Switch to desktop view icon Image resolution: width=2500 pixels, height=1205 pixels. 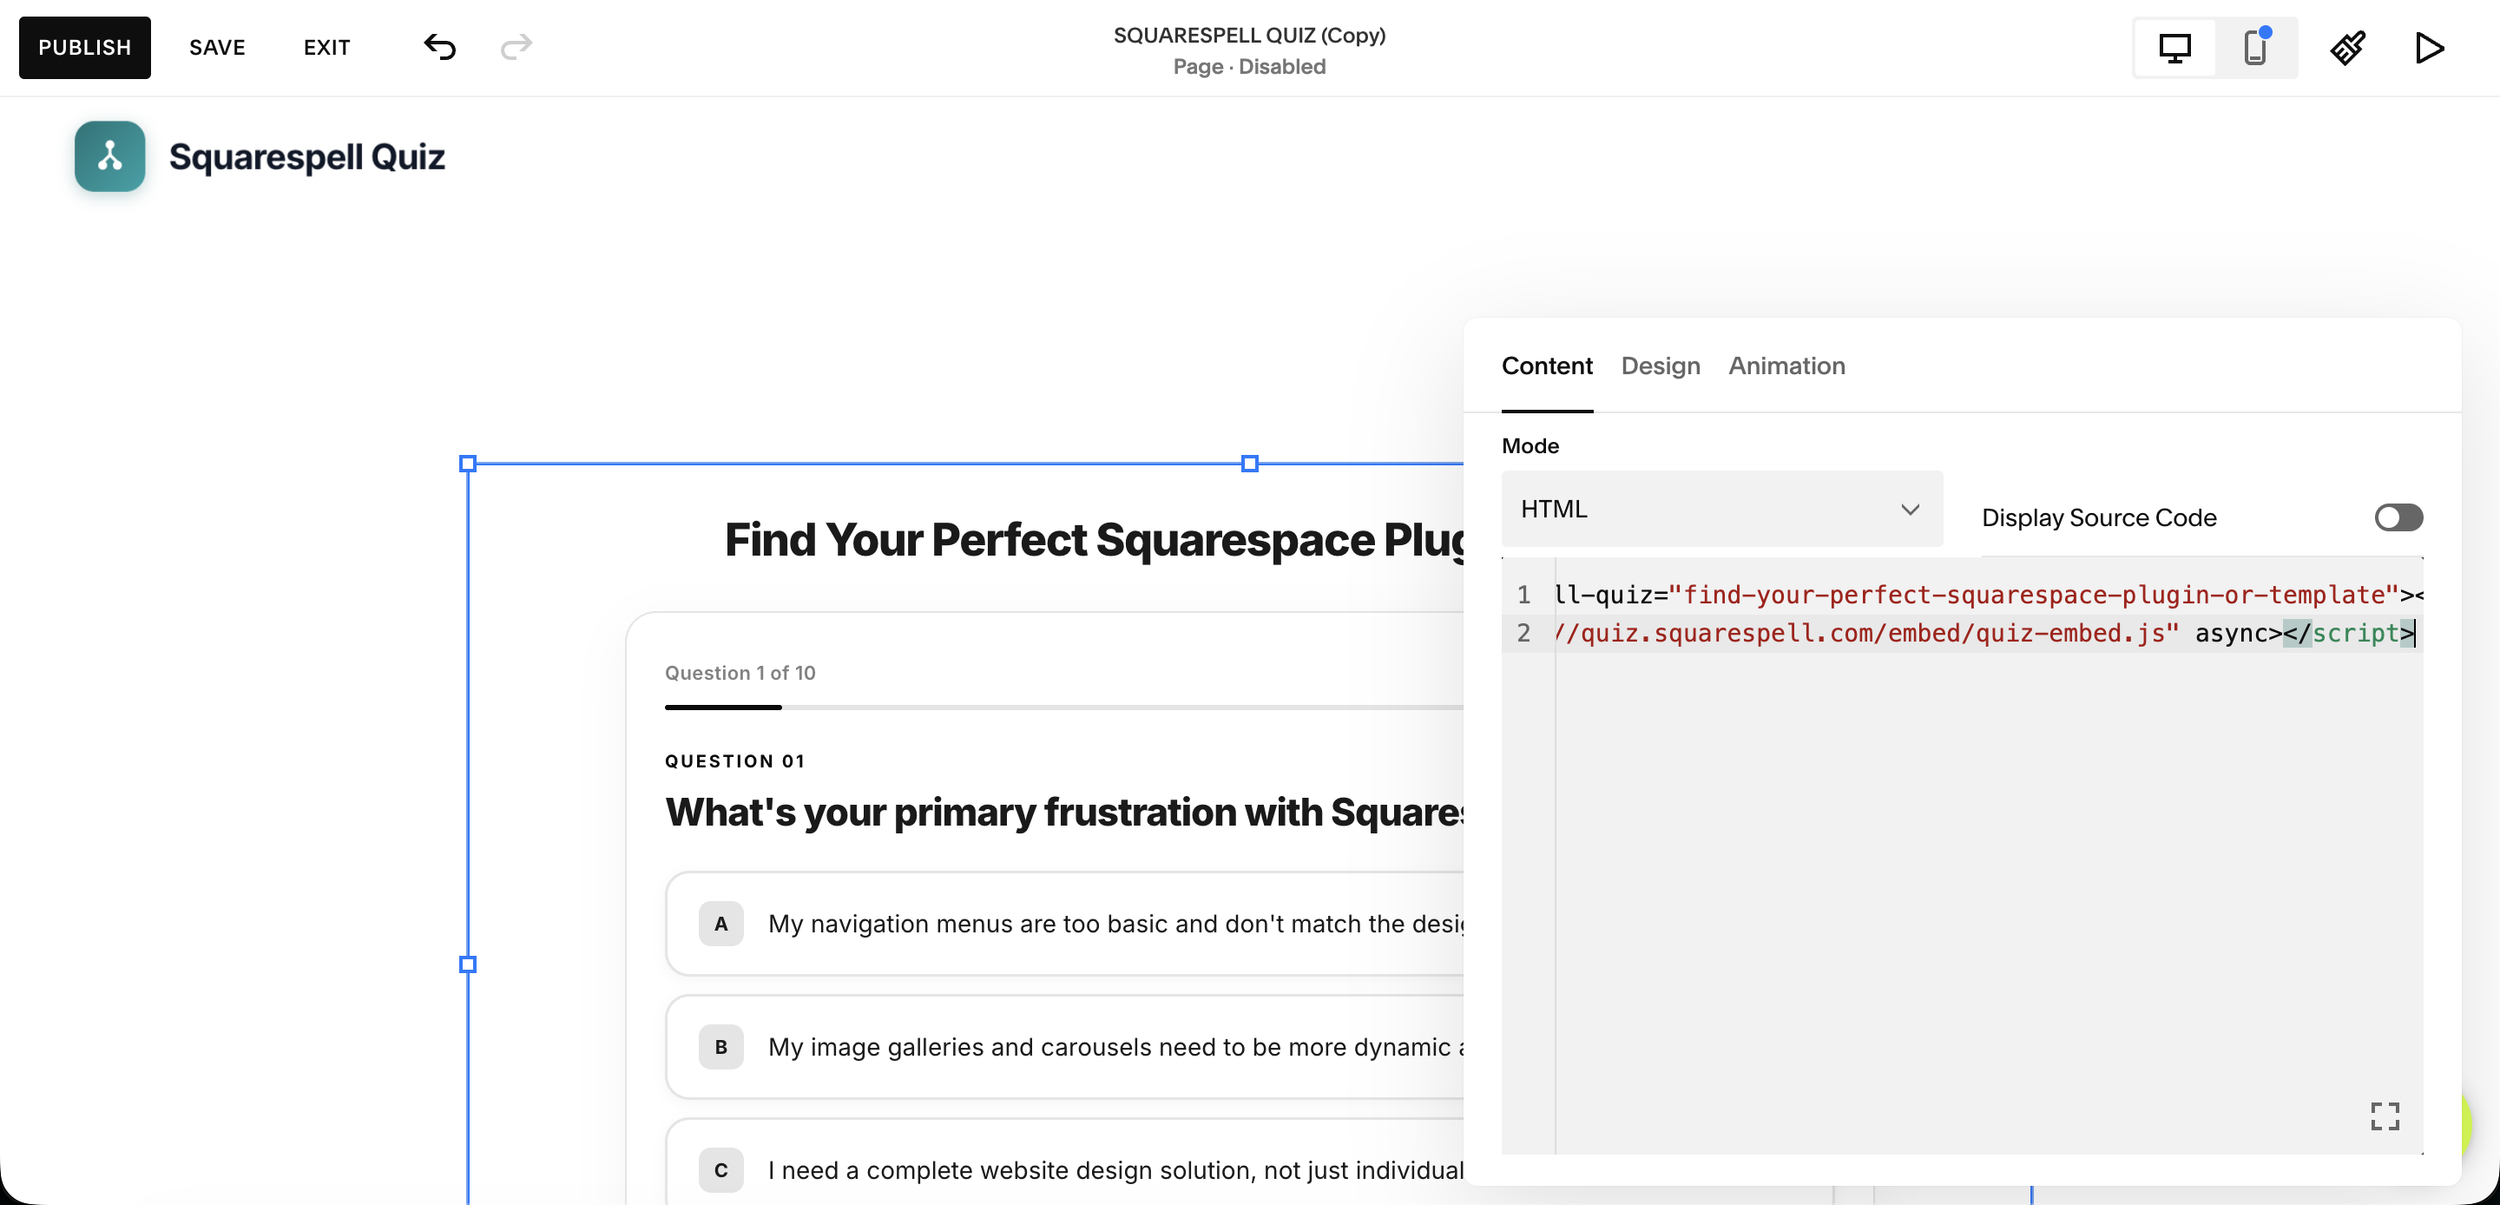click(2175, 48)
